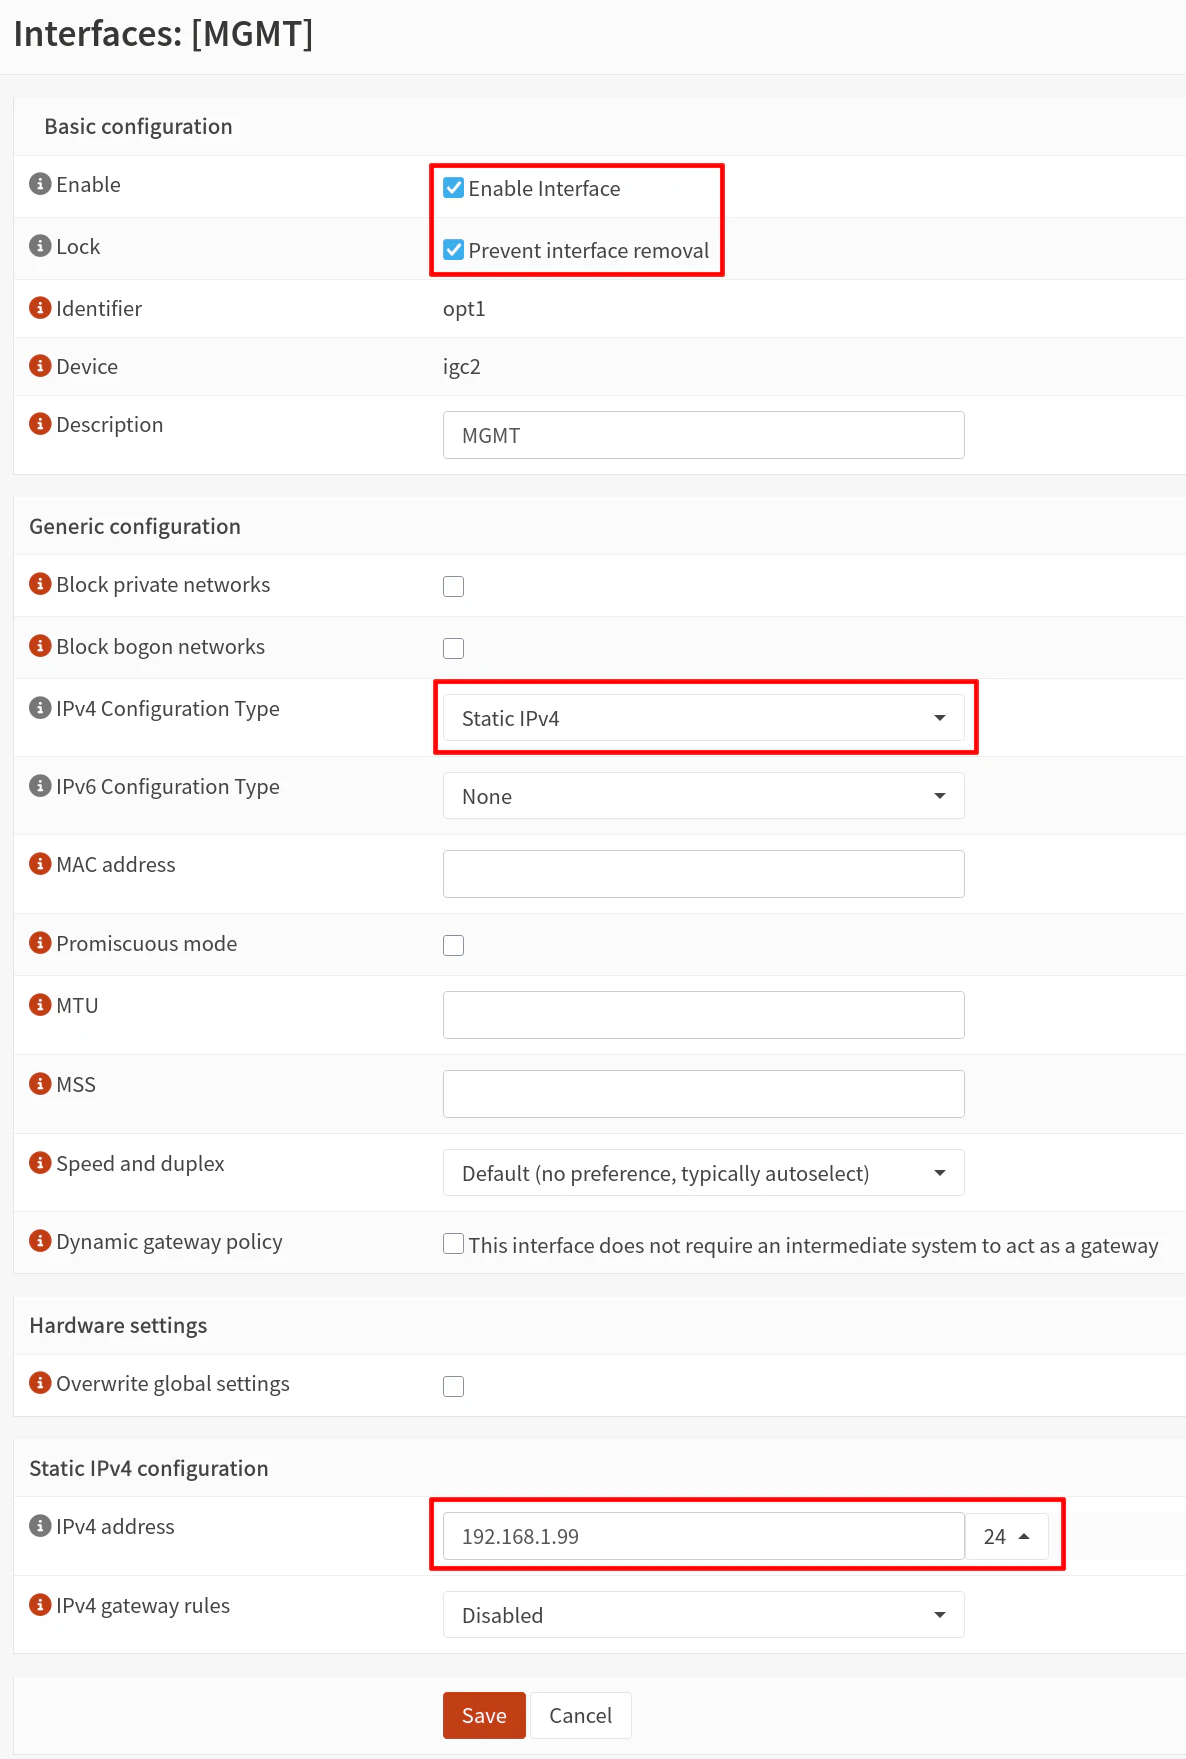
Task: Open the IPv4 Configuration Type dropdown
Action: (x=704, y=718)
